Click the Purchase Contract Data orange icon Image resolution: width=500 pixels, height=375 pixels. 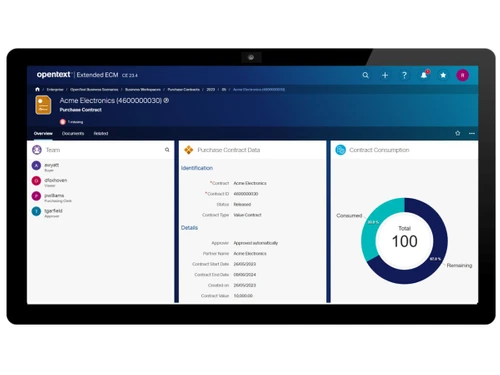pos(189,150)
